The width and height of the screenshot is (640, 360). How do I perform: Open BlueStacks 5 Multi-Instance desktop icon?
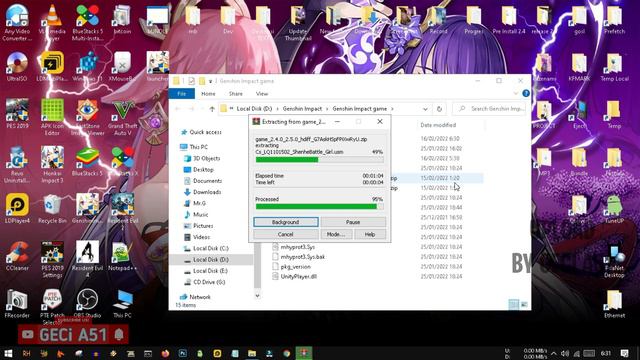(x=87, y=23)
